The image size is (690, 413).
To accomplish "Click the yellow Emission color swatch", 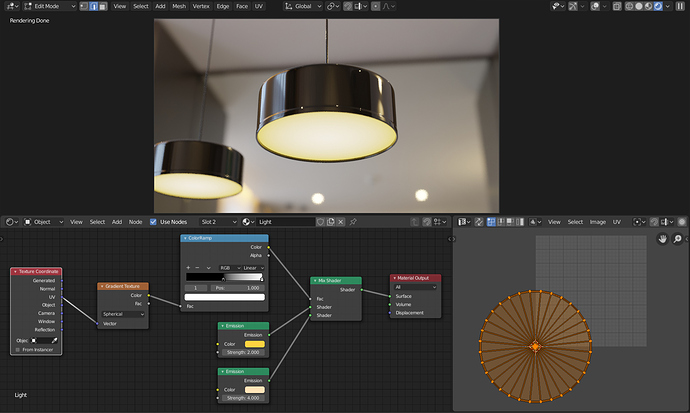I will click(255, 344).
